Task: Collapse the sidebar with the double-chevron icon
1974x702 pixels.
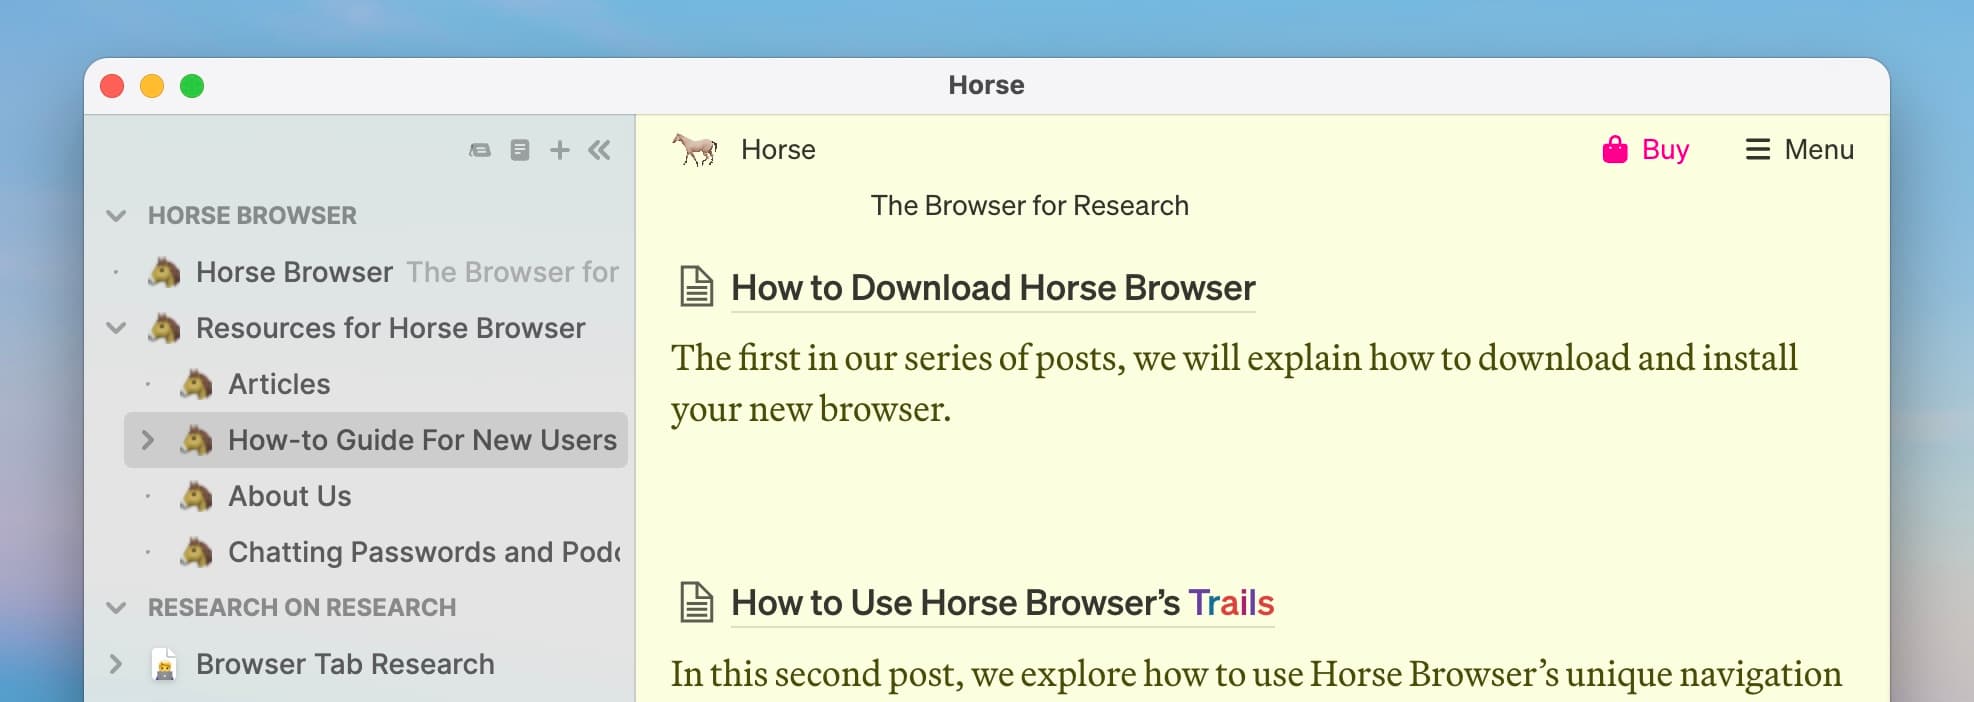Action: click(x=599, y=150)
